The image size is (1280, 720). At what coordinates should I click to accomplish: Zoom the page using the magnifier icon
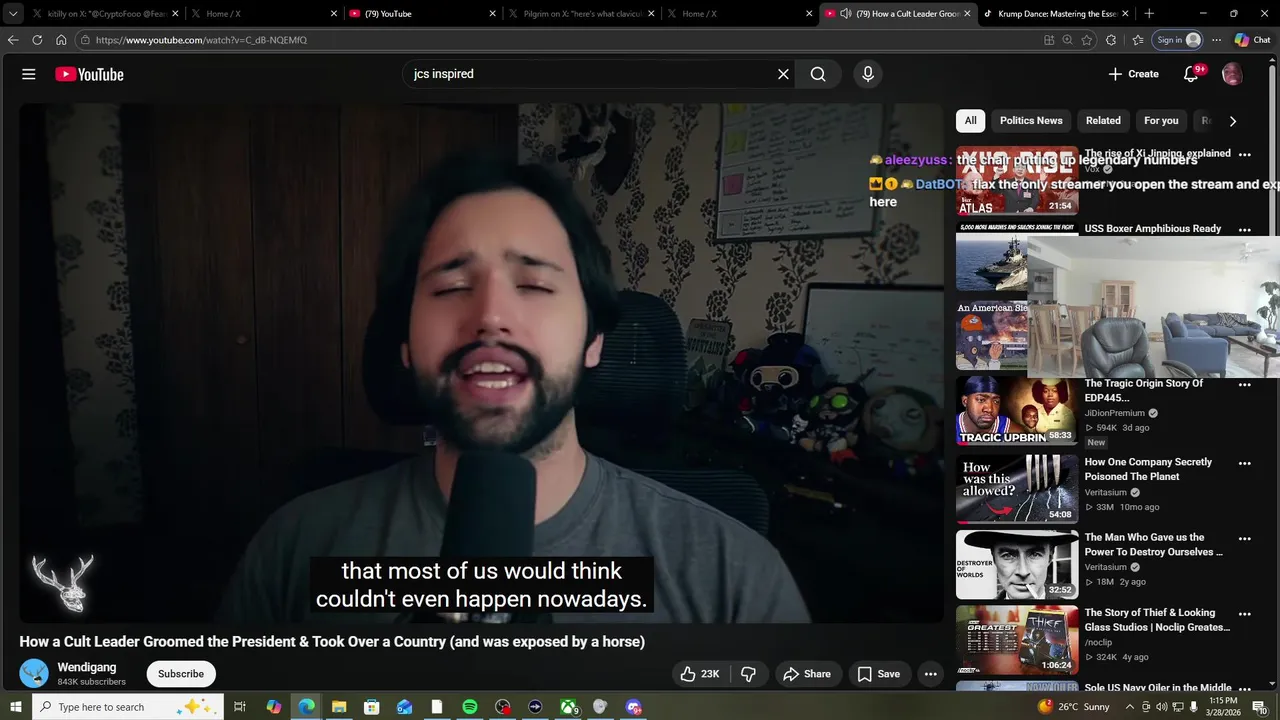(x=1067, y=40)
